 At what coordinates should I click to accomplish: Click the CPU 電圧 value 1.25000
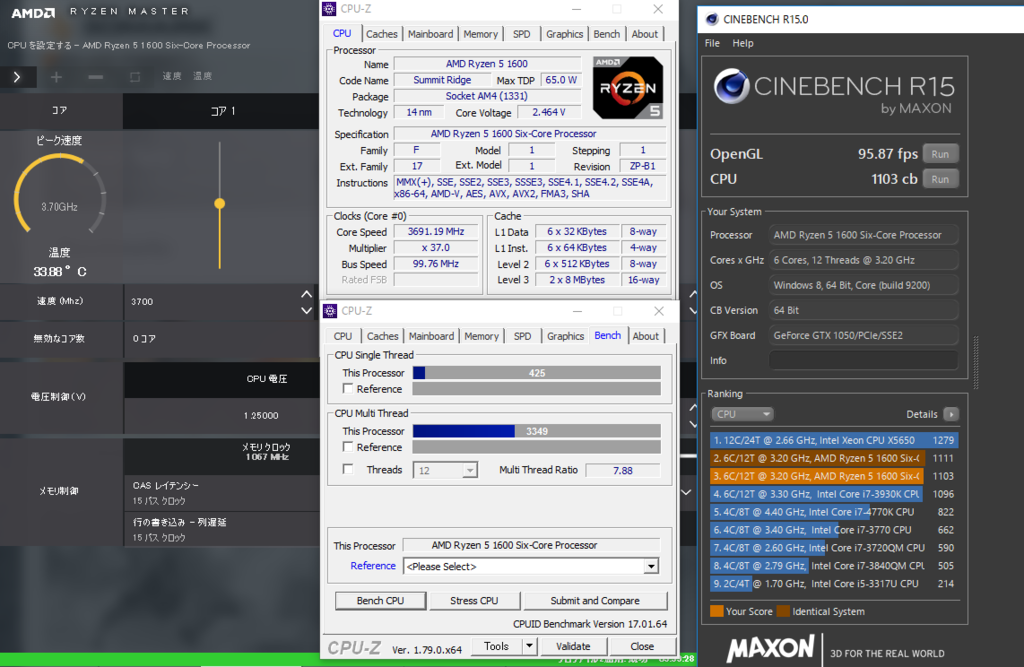[x=261, y=415]
